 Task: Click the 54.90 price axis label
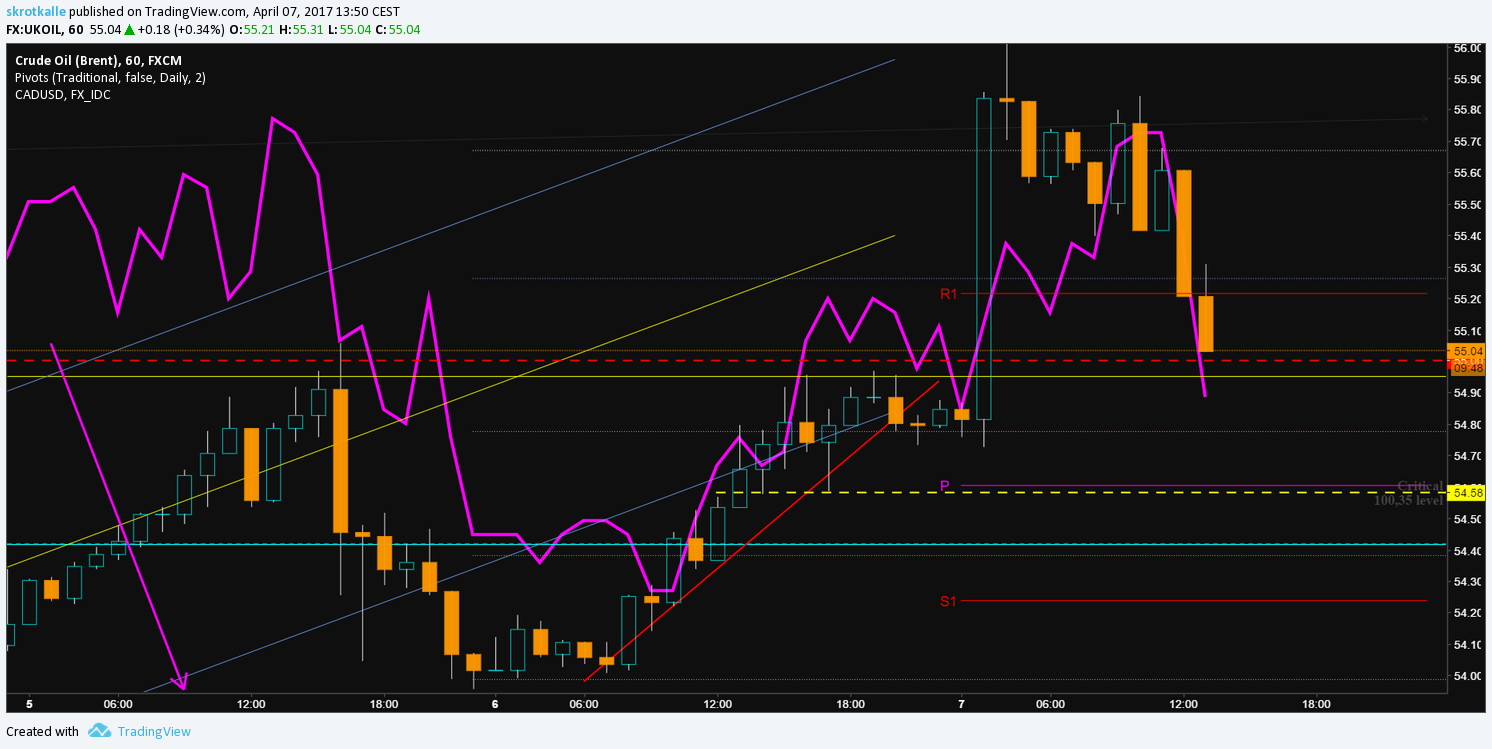[x=1467, y=393]
